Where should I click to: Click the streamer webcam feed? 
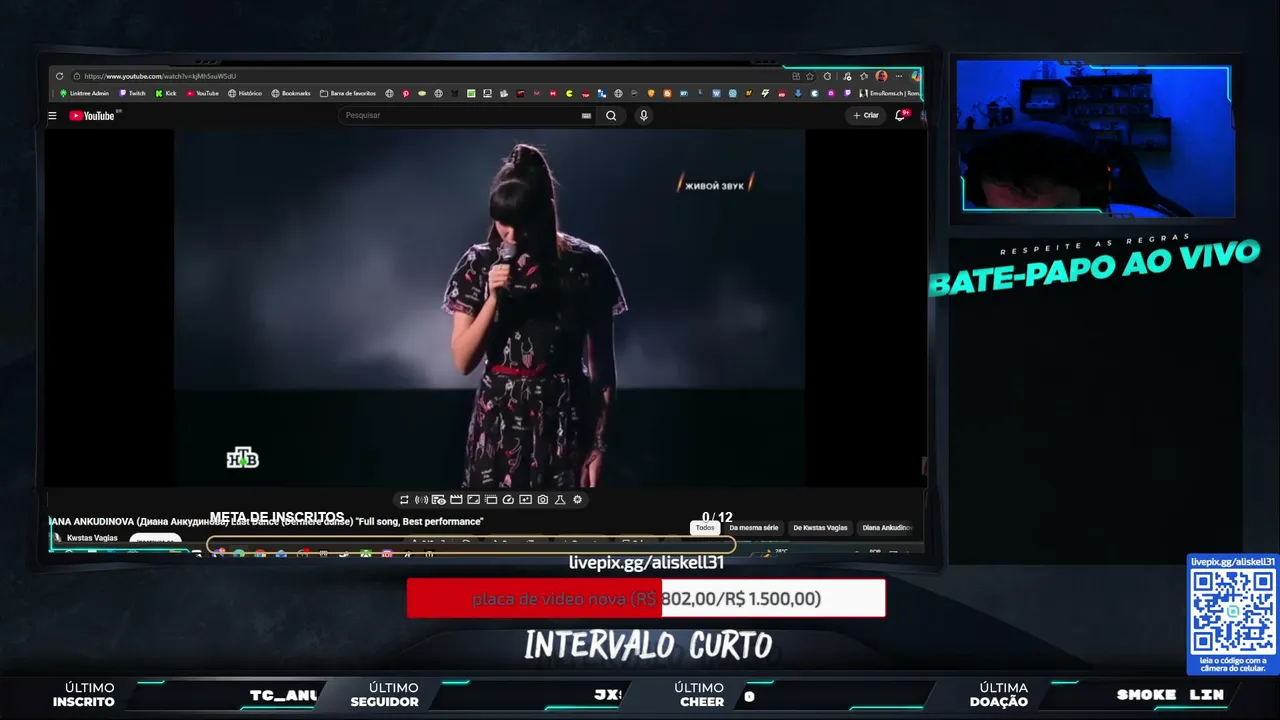(x=1094, y=137)
